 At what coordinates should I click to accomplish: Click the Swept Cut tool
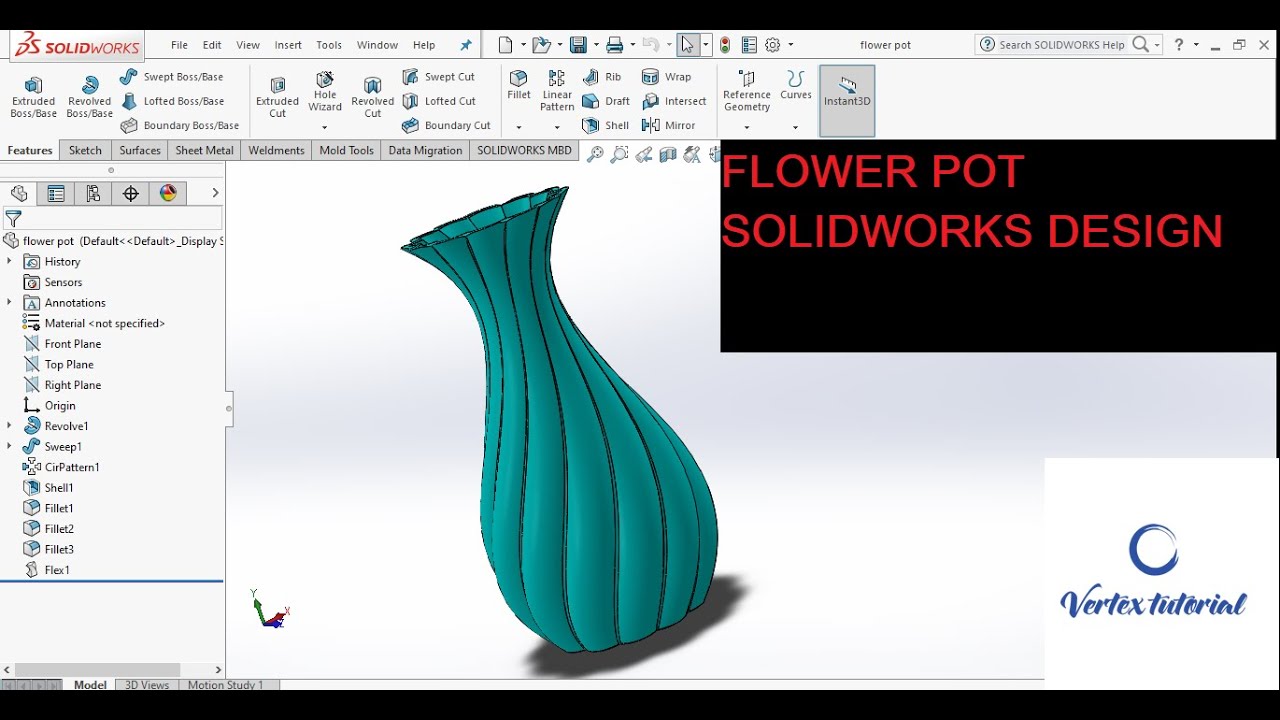tap(438, 77)
